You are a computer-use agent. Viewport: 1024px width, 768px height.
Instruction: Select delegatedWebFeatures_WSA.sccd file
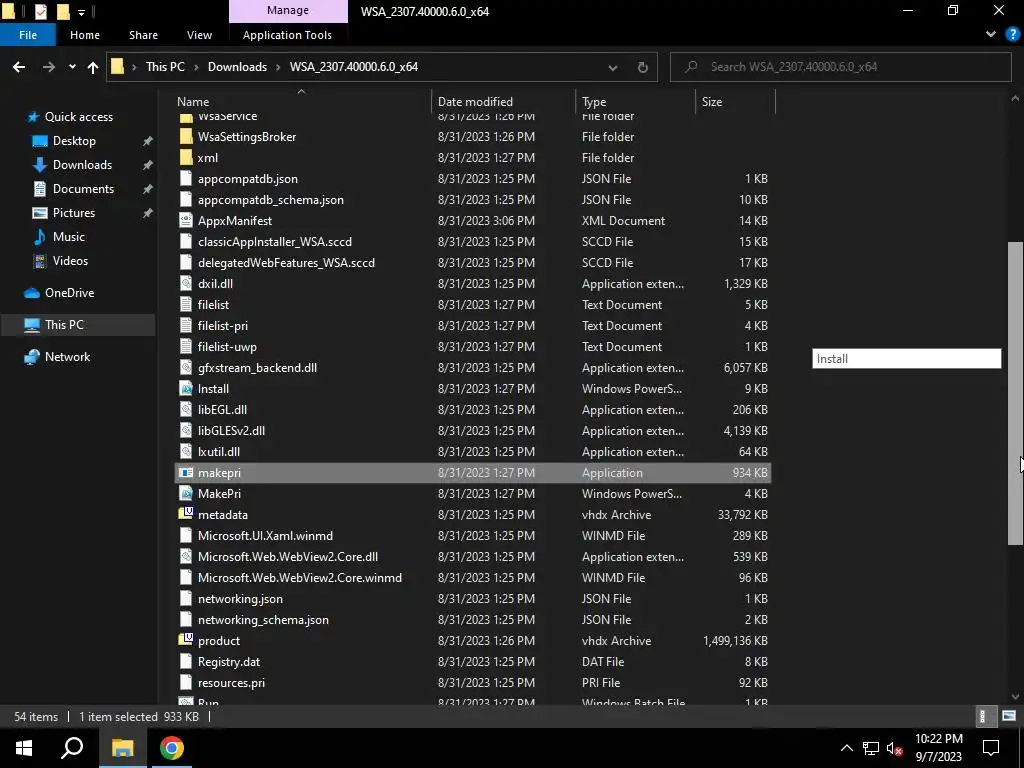pyautogui.click(x=286, y=263)
